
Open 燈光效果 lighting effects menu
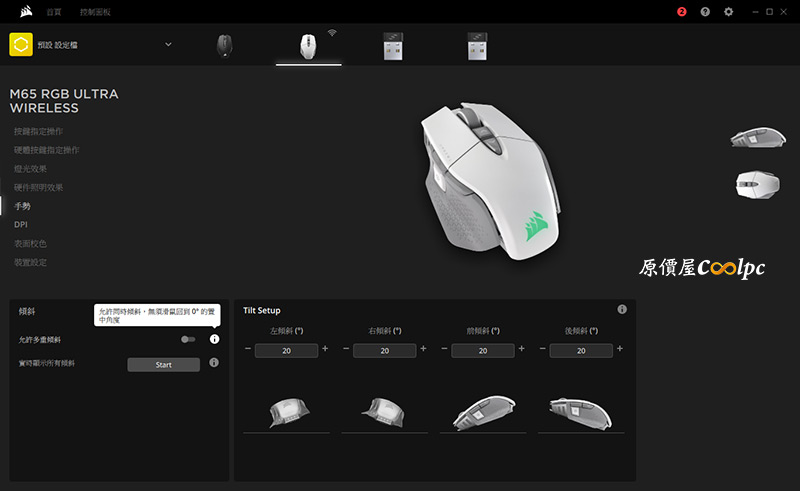30,169
